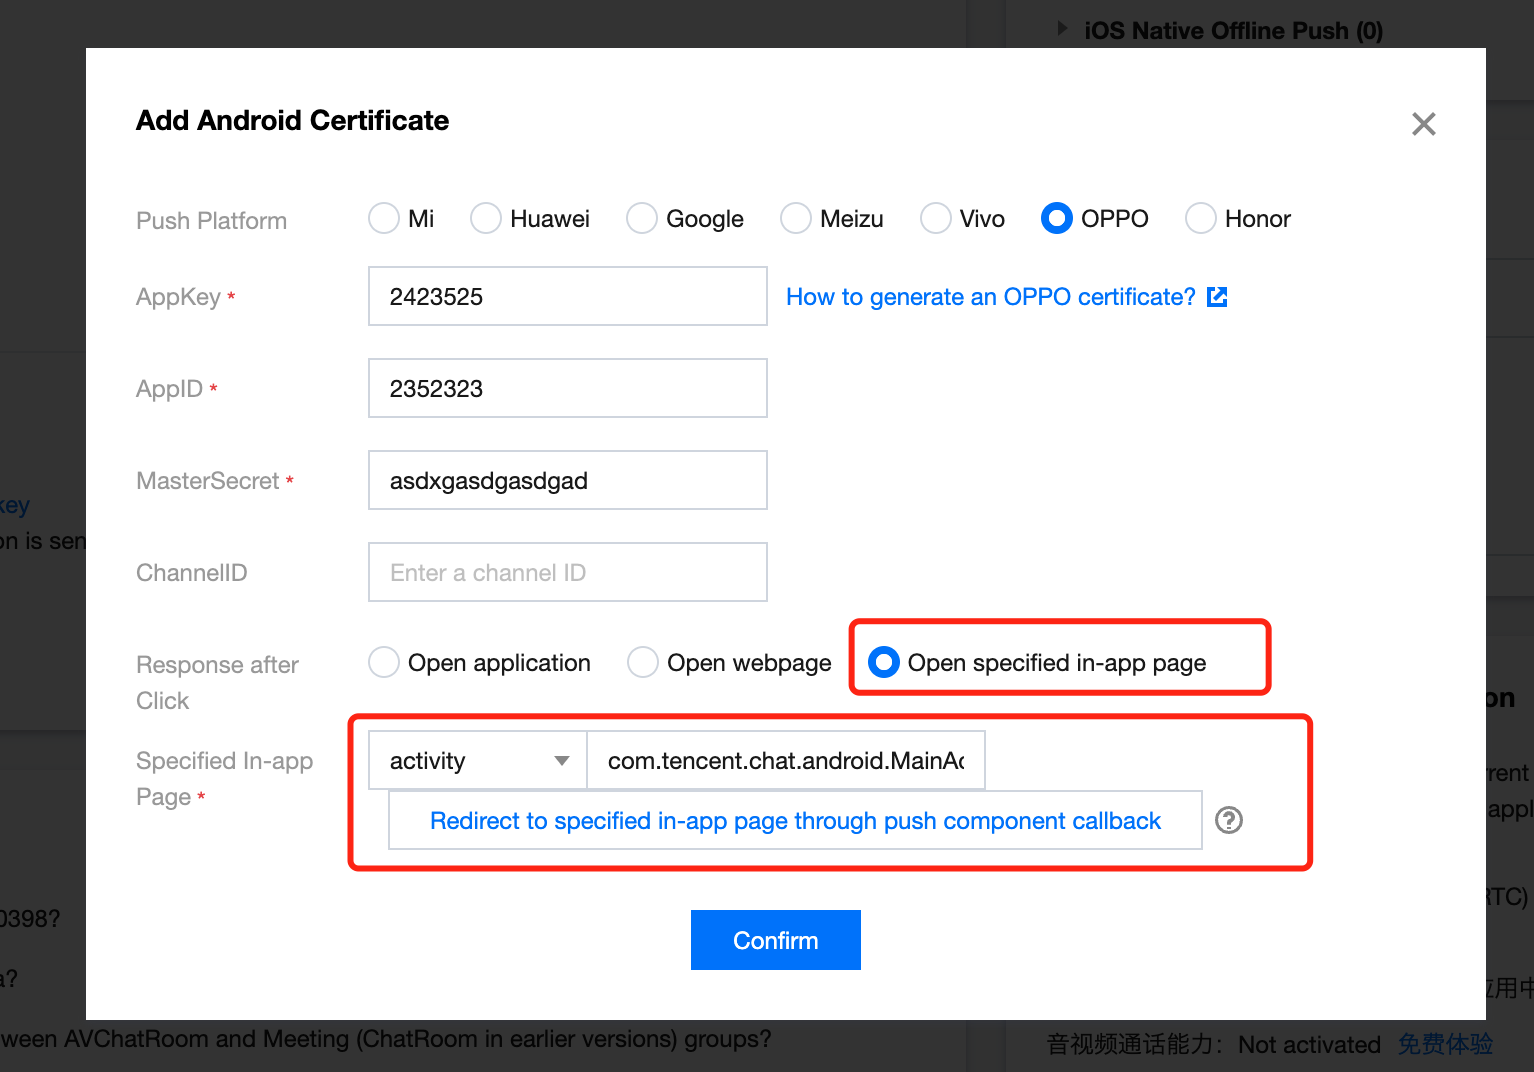Click the Push Platform label
1534x1072 pixels.
(x=212, y=220)
